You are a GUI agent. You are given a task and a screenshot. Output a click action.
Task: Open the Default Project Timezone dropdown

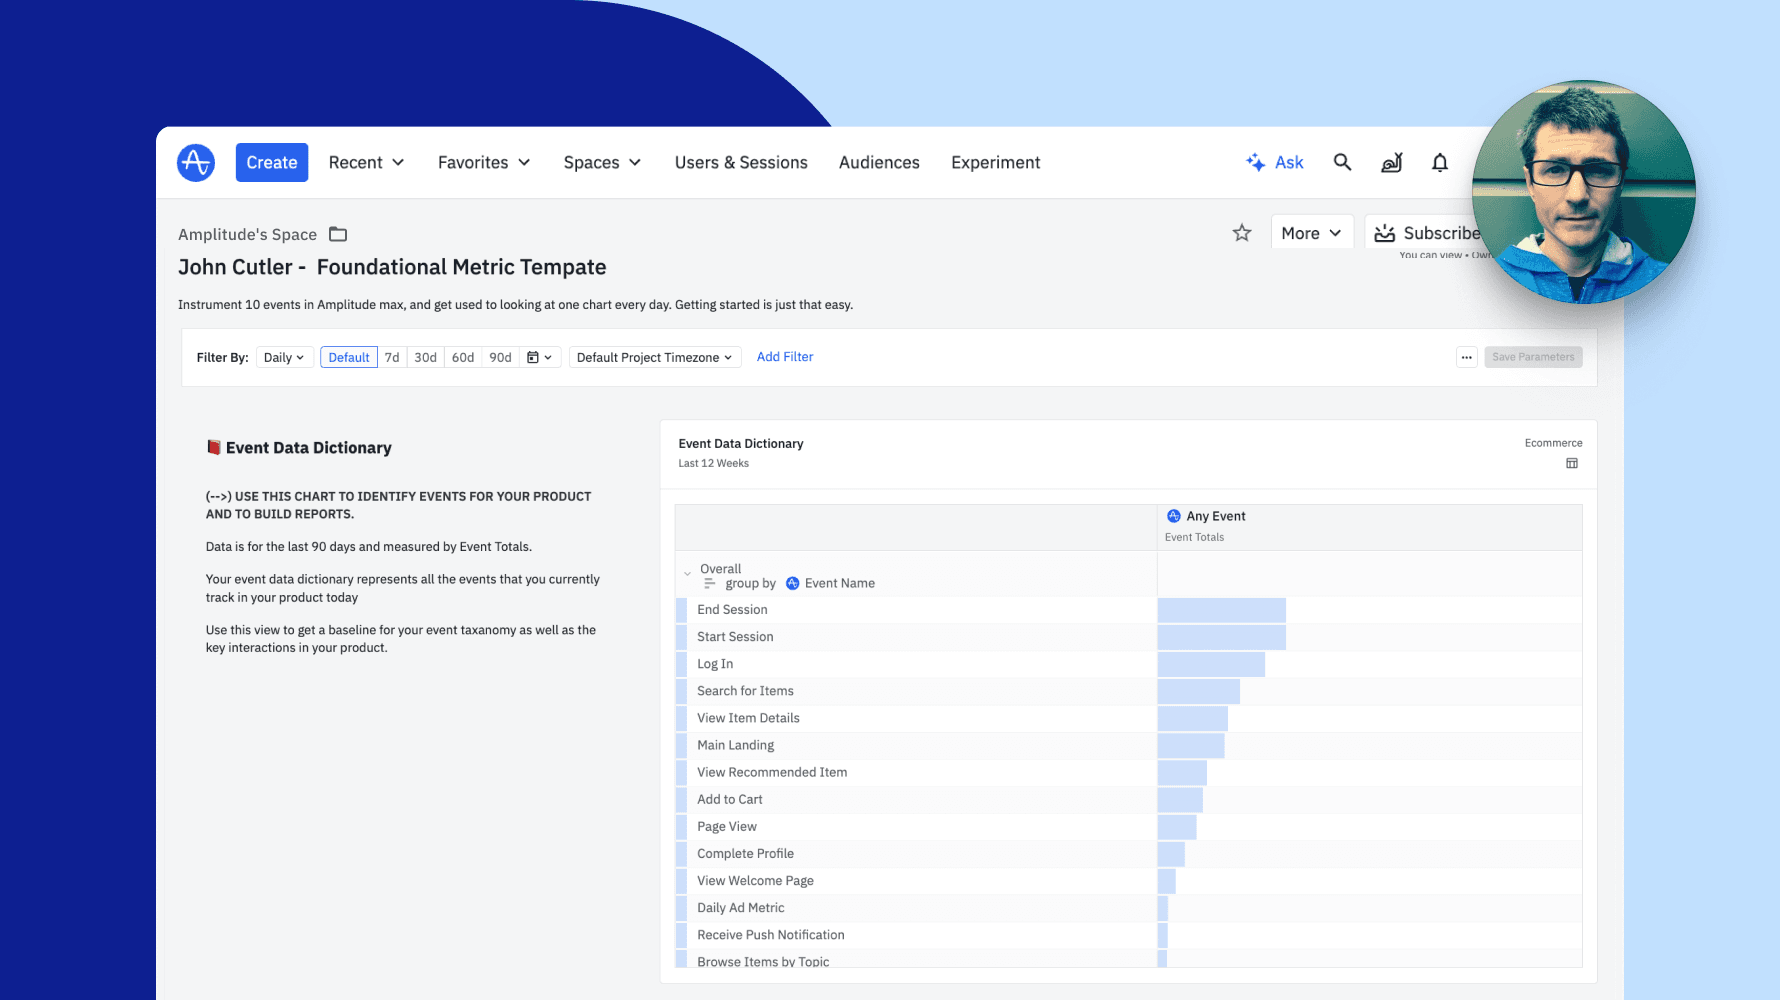click(x=654, y=357)
